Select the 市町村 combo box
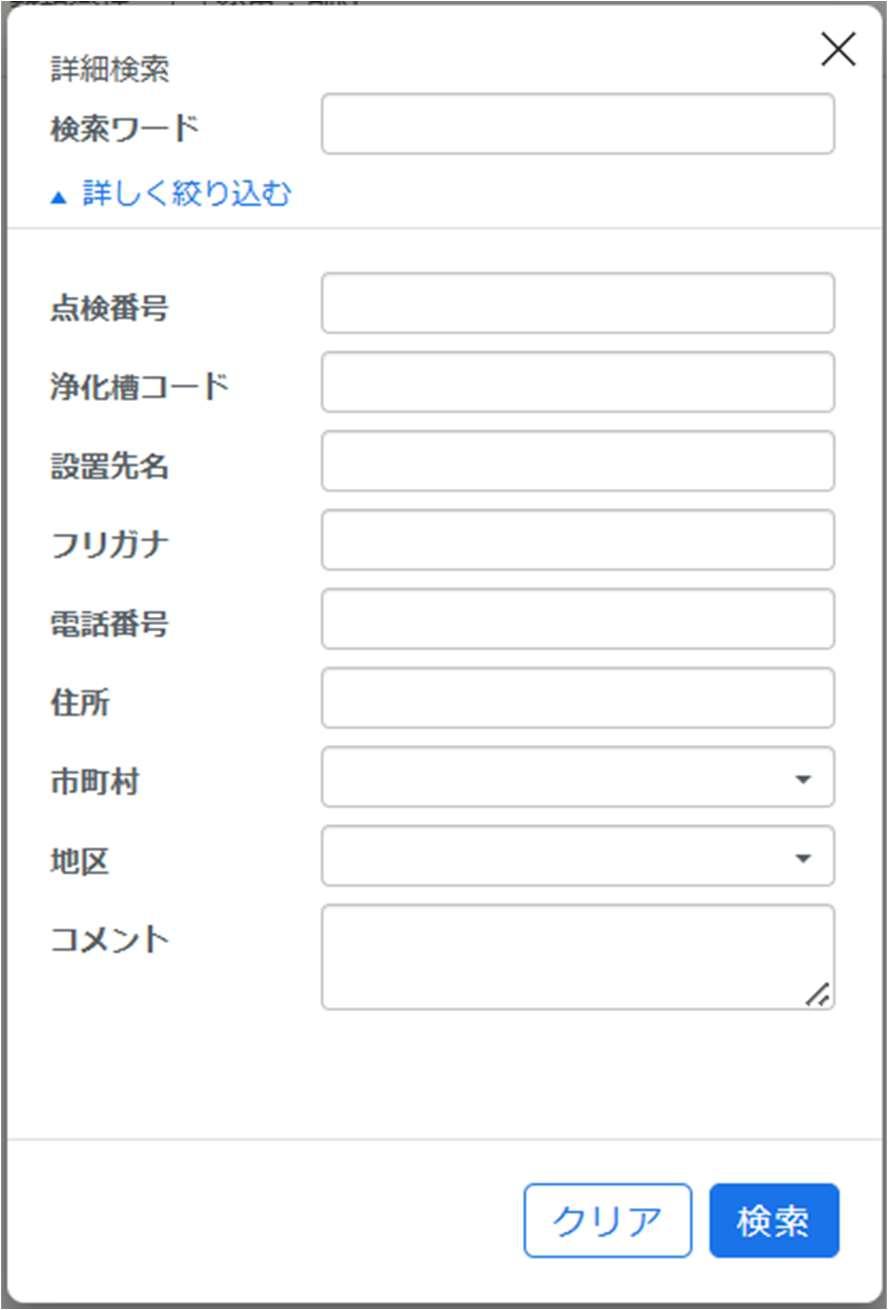The height and width of the screenshot is (1310, 888). [x=578, y=777]
